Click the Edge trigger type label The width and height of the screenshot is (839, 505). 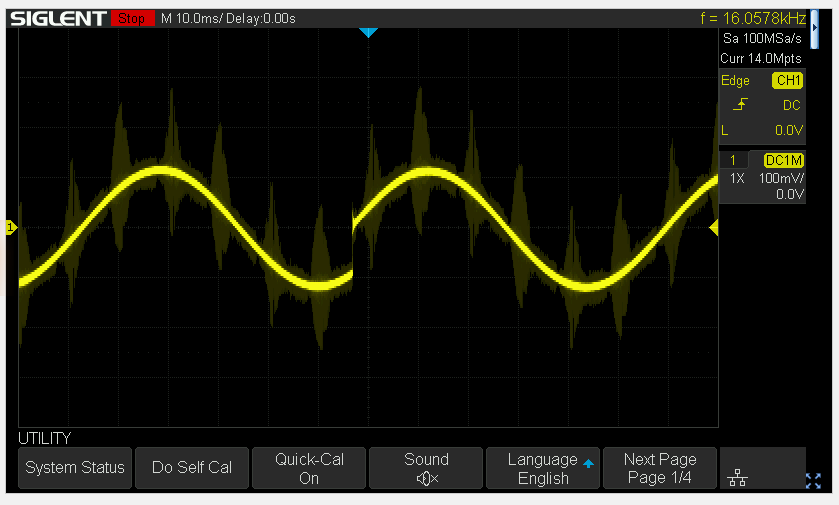coord(735,81)
